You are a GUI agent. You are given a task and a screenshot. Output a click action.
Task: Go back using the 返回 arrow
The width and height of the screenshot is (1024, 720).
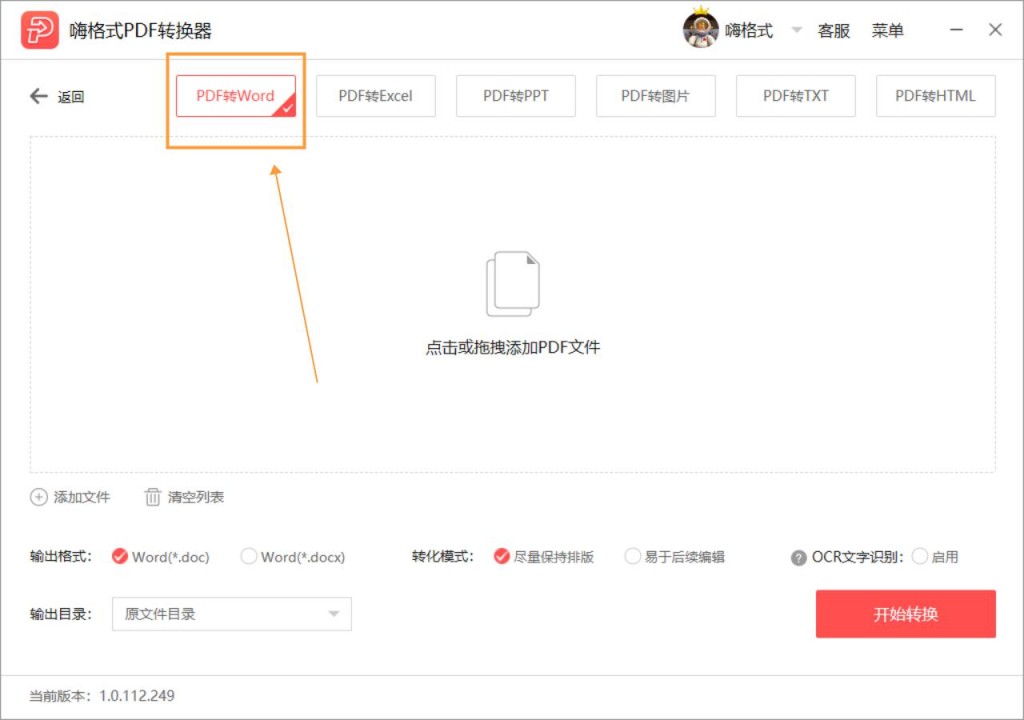point(39,97)
